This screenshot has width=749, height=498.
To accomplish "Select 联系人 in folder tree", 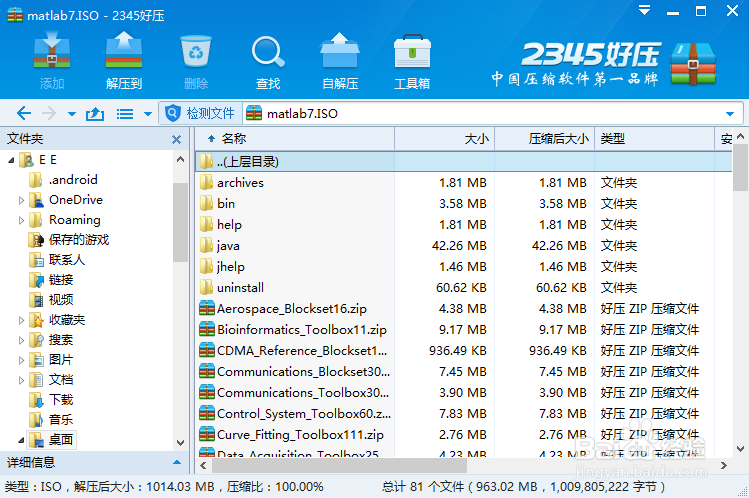I will coord(57,260).
